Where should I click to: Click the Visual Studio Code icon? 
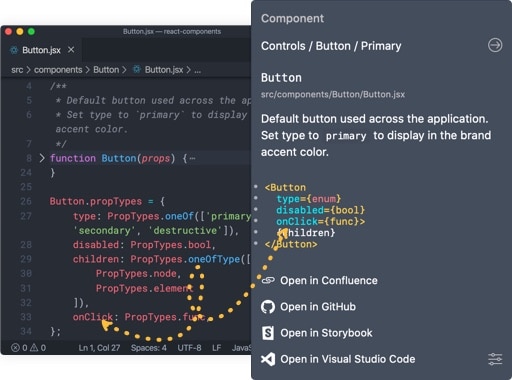click(x=268, y=359)
